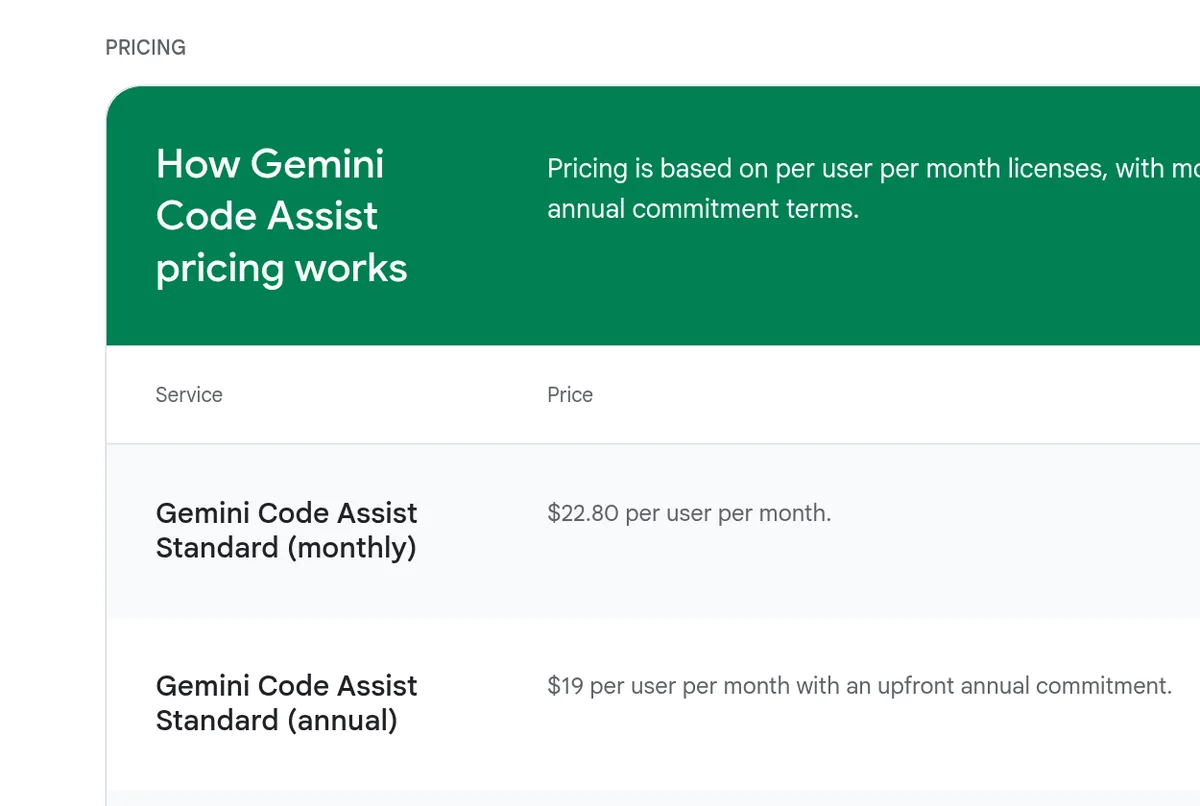1200x806 pixels.
Task: Click the PRICING section label
Action: coord(146,48)
